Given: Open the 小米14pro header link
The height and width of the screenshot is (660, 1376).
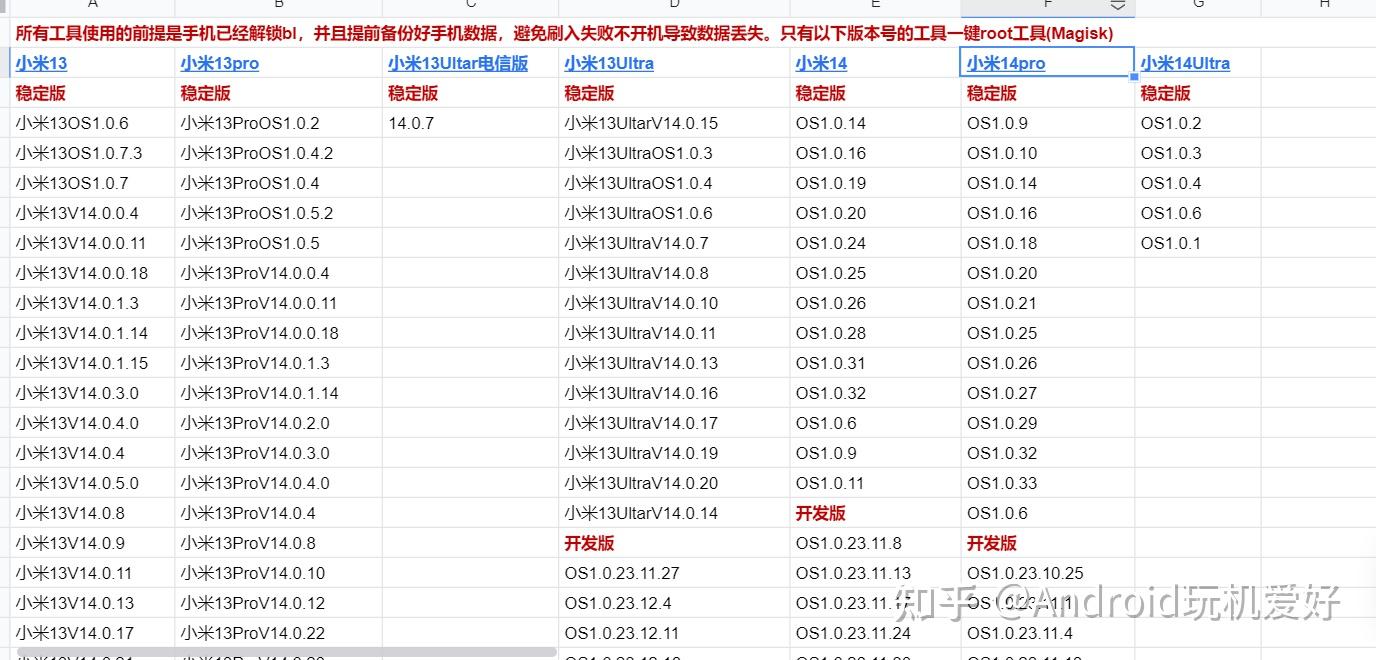Looking at the screenshot, I should 1006,63.
